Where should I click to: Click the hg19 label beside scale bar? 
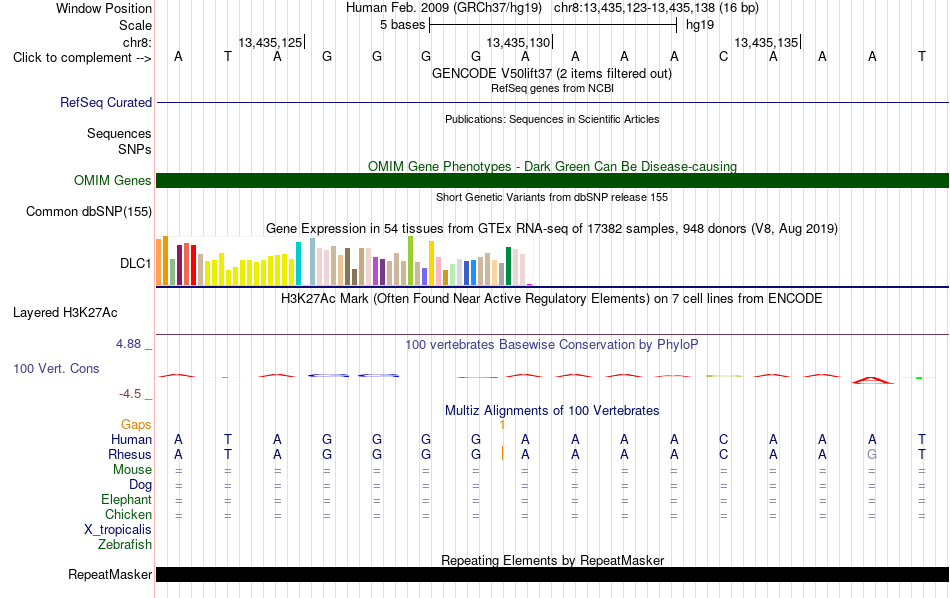pos(700,25)
